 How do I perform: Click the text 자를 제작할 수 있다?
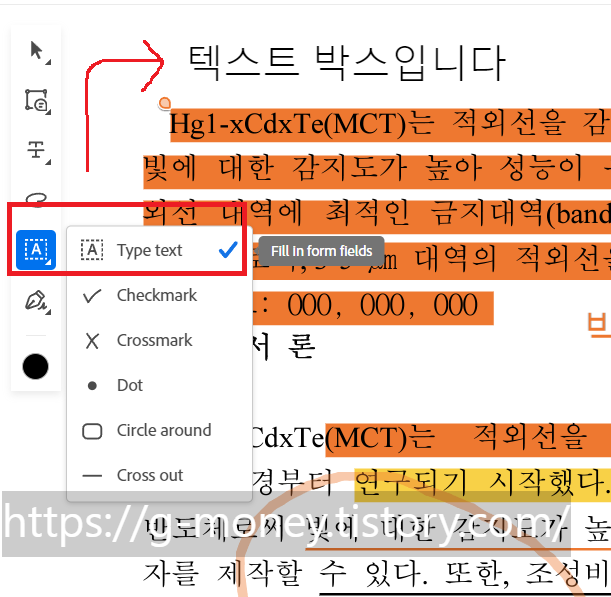285,574
